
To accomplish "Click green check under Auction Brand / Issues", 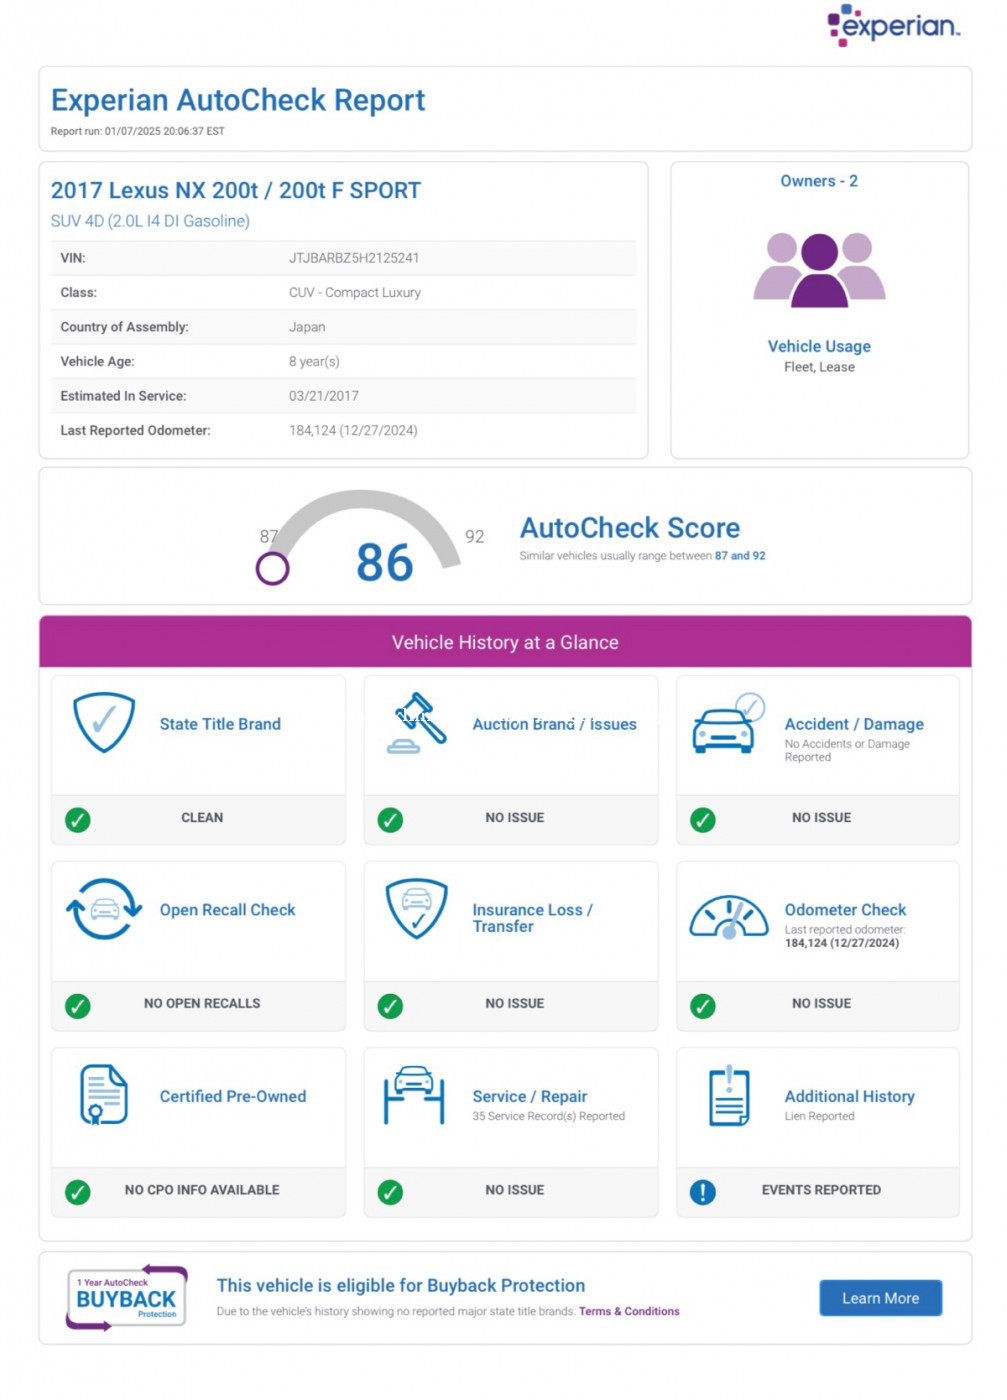I will coord(390,820).
